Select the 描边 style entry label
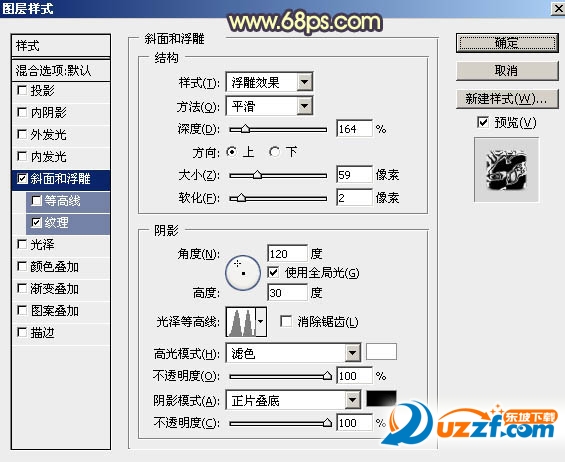This screenshot has width=565, height=462. (43, 333)
